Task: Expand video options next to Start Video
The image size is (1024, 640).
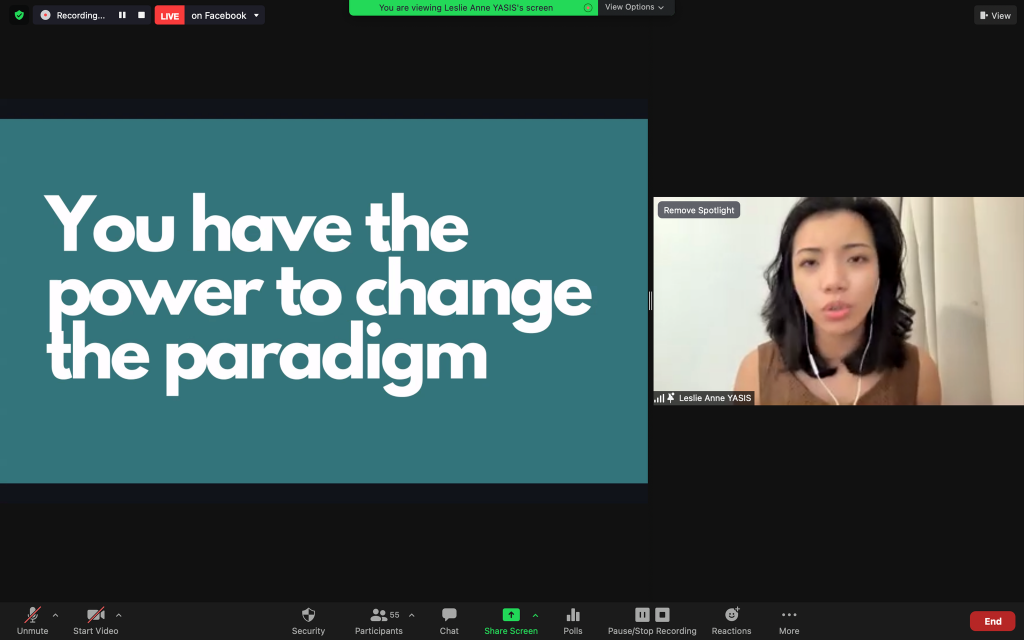Action: click(x=119, y=615)
